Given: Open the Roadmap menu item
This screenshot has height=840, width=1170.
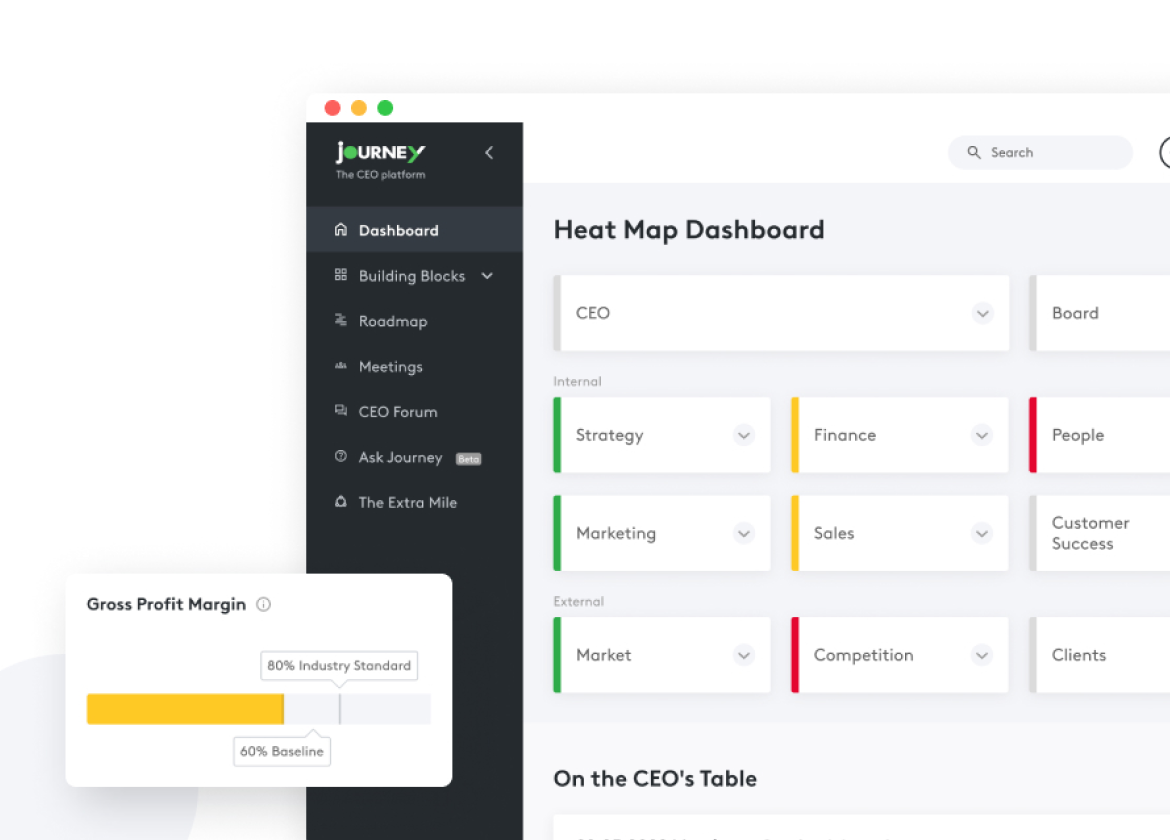Looking at the screenshot, I should (x=393, y=321).
